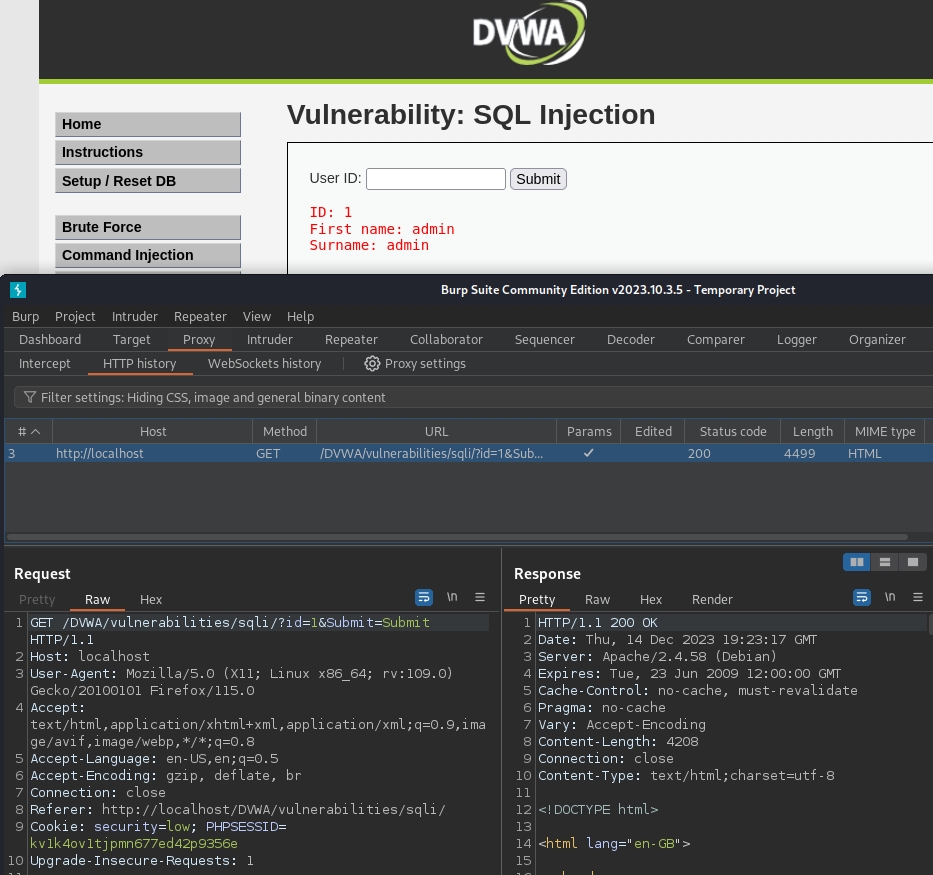Switch to side-by-side layout view
Image resolution: width=933 pixels, height=875 pixels.
point(857,563)
